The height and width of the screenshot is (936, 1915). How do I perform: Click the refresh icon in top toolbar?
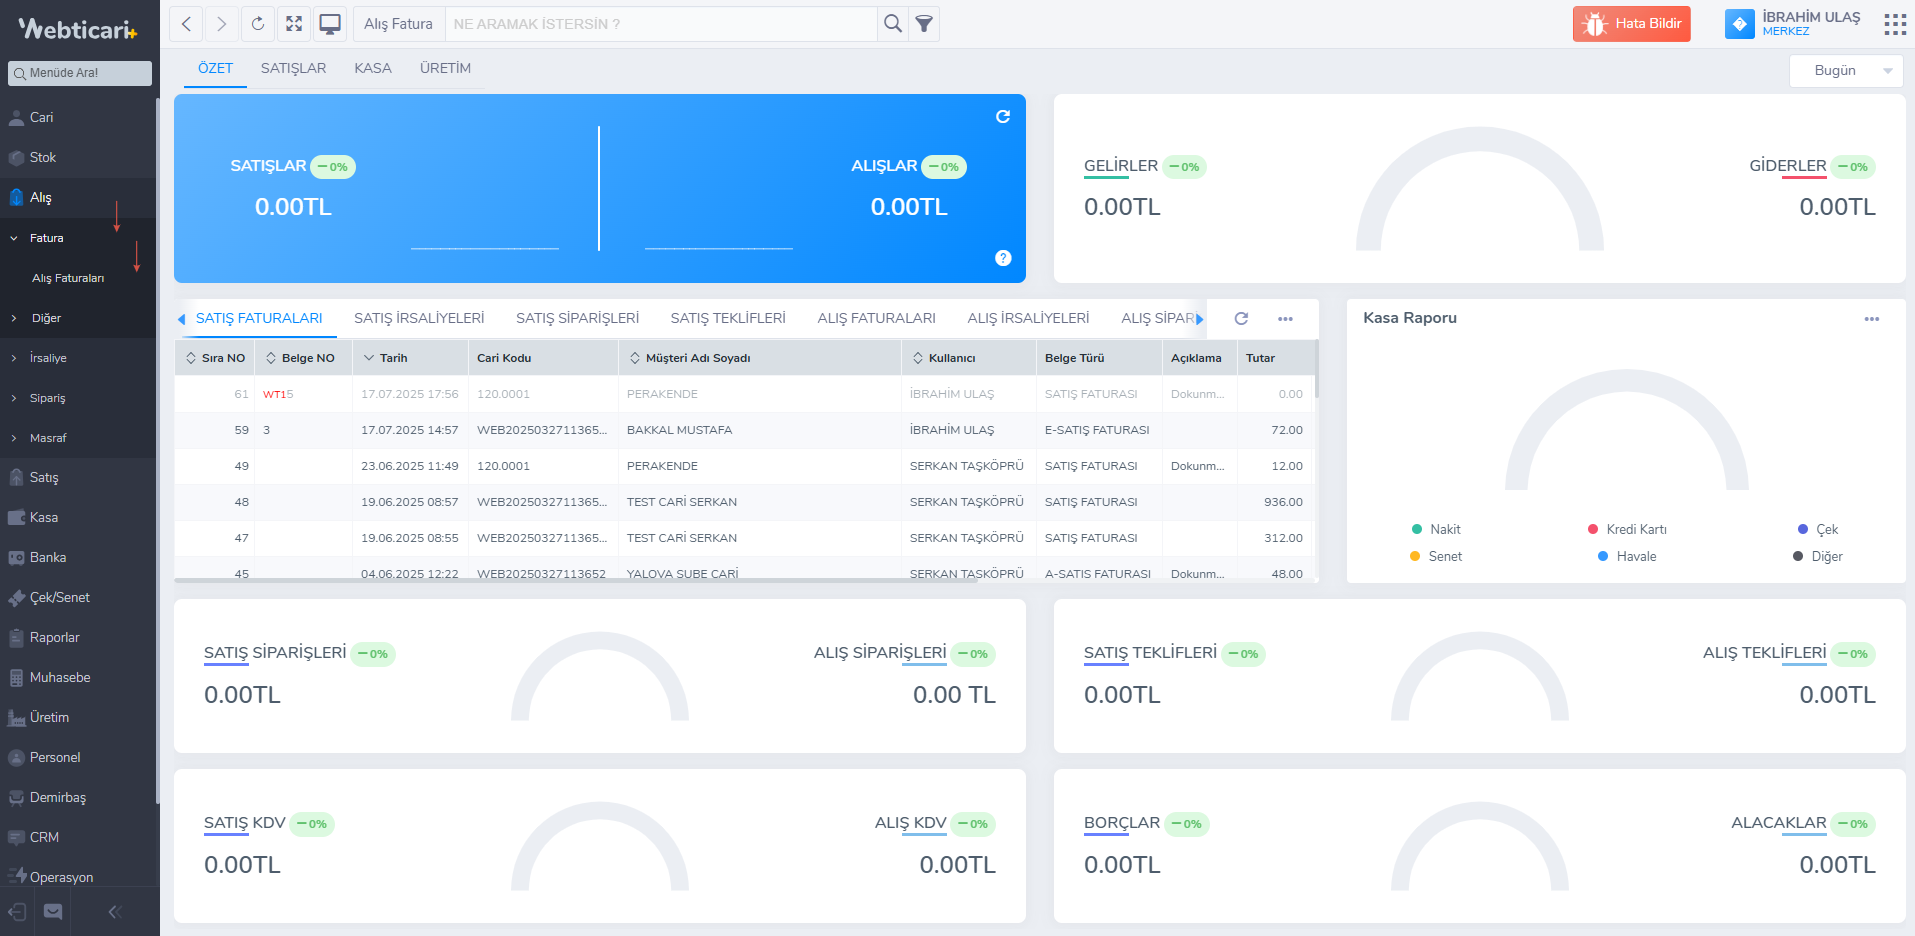point(258,24)
